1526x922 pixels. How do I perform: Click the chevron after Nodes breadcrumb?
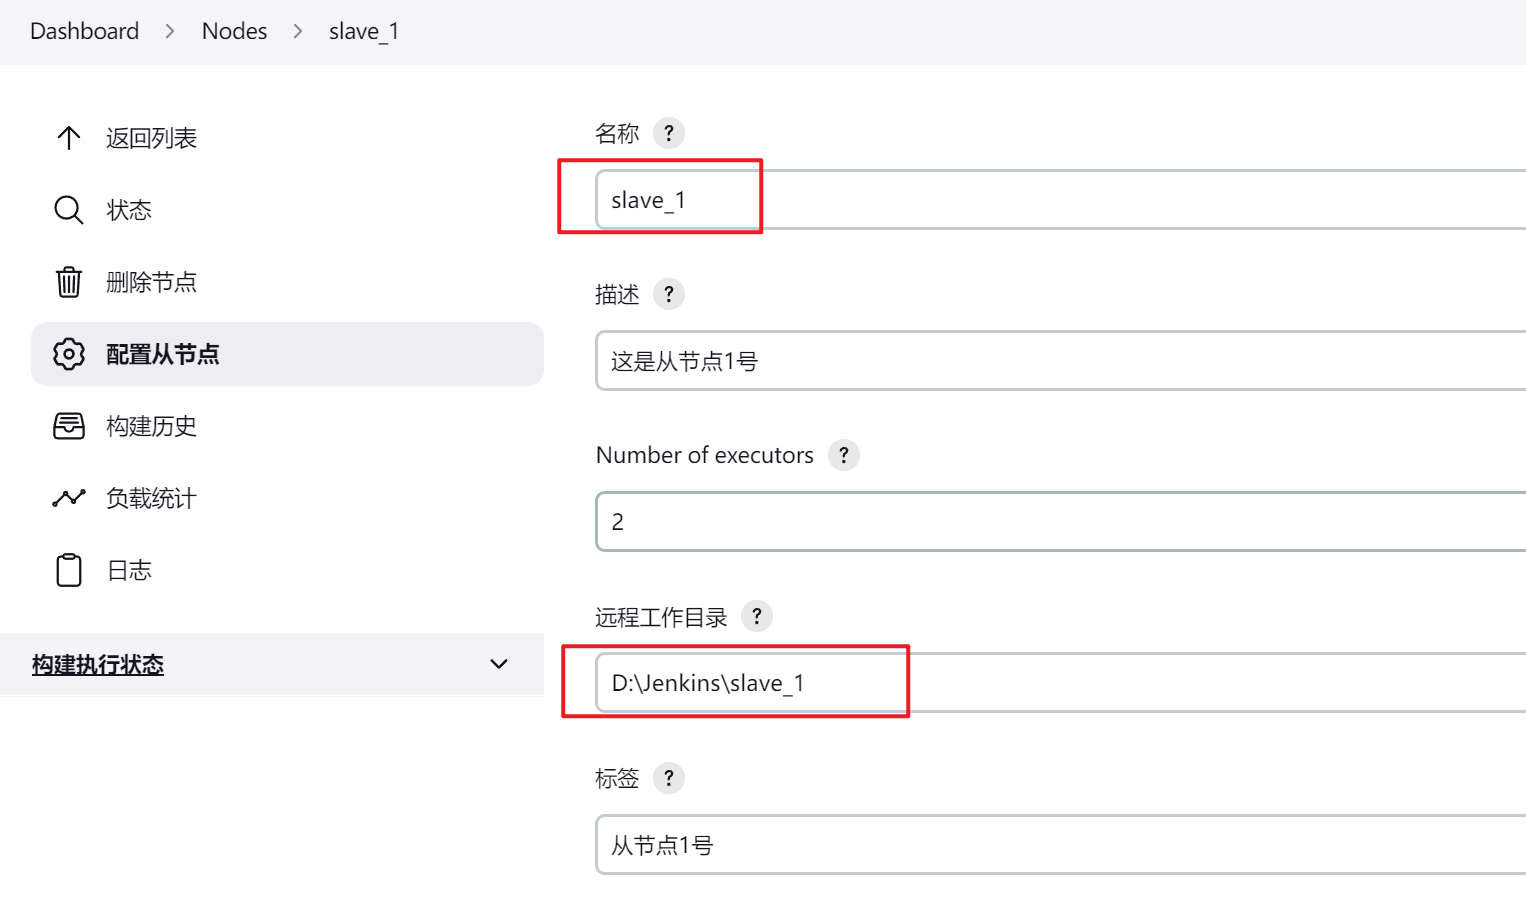298,31
